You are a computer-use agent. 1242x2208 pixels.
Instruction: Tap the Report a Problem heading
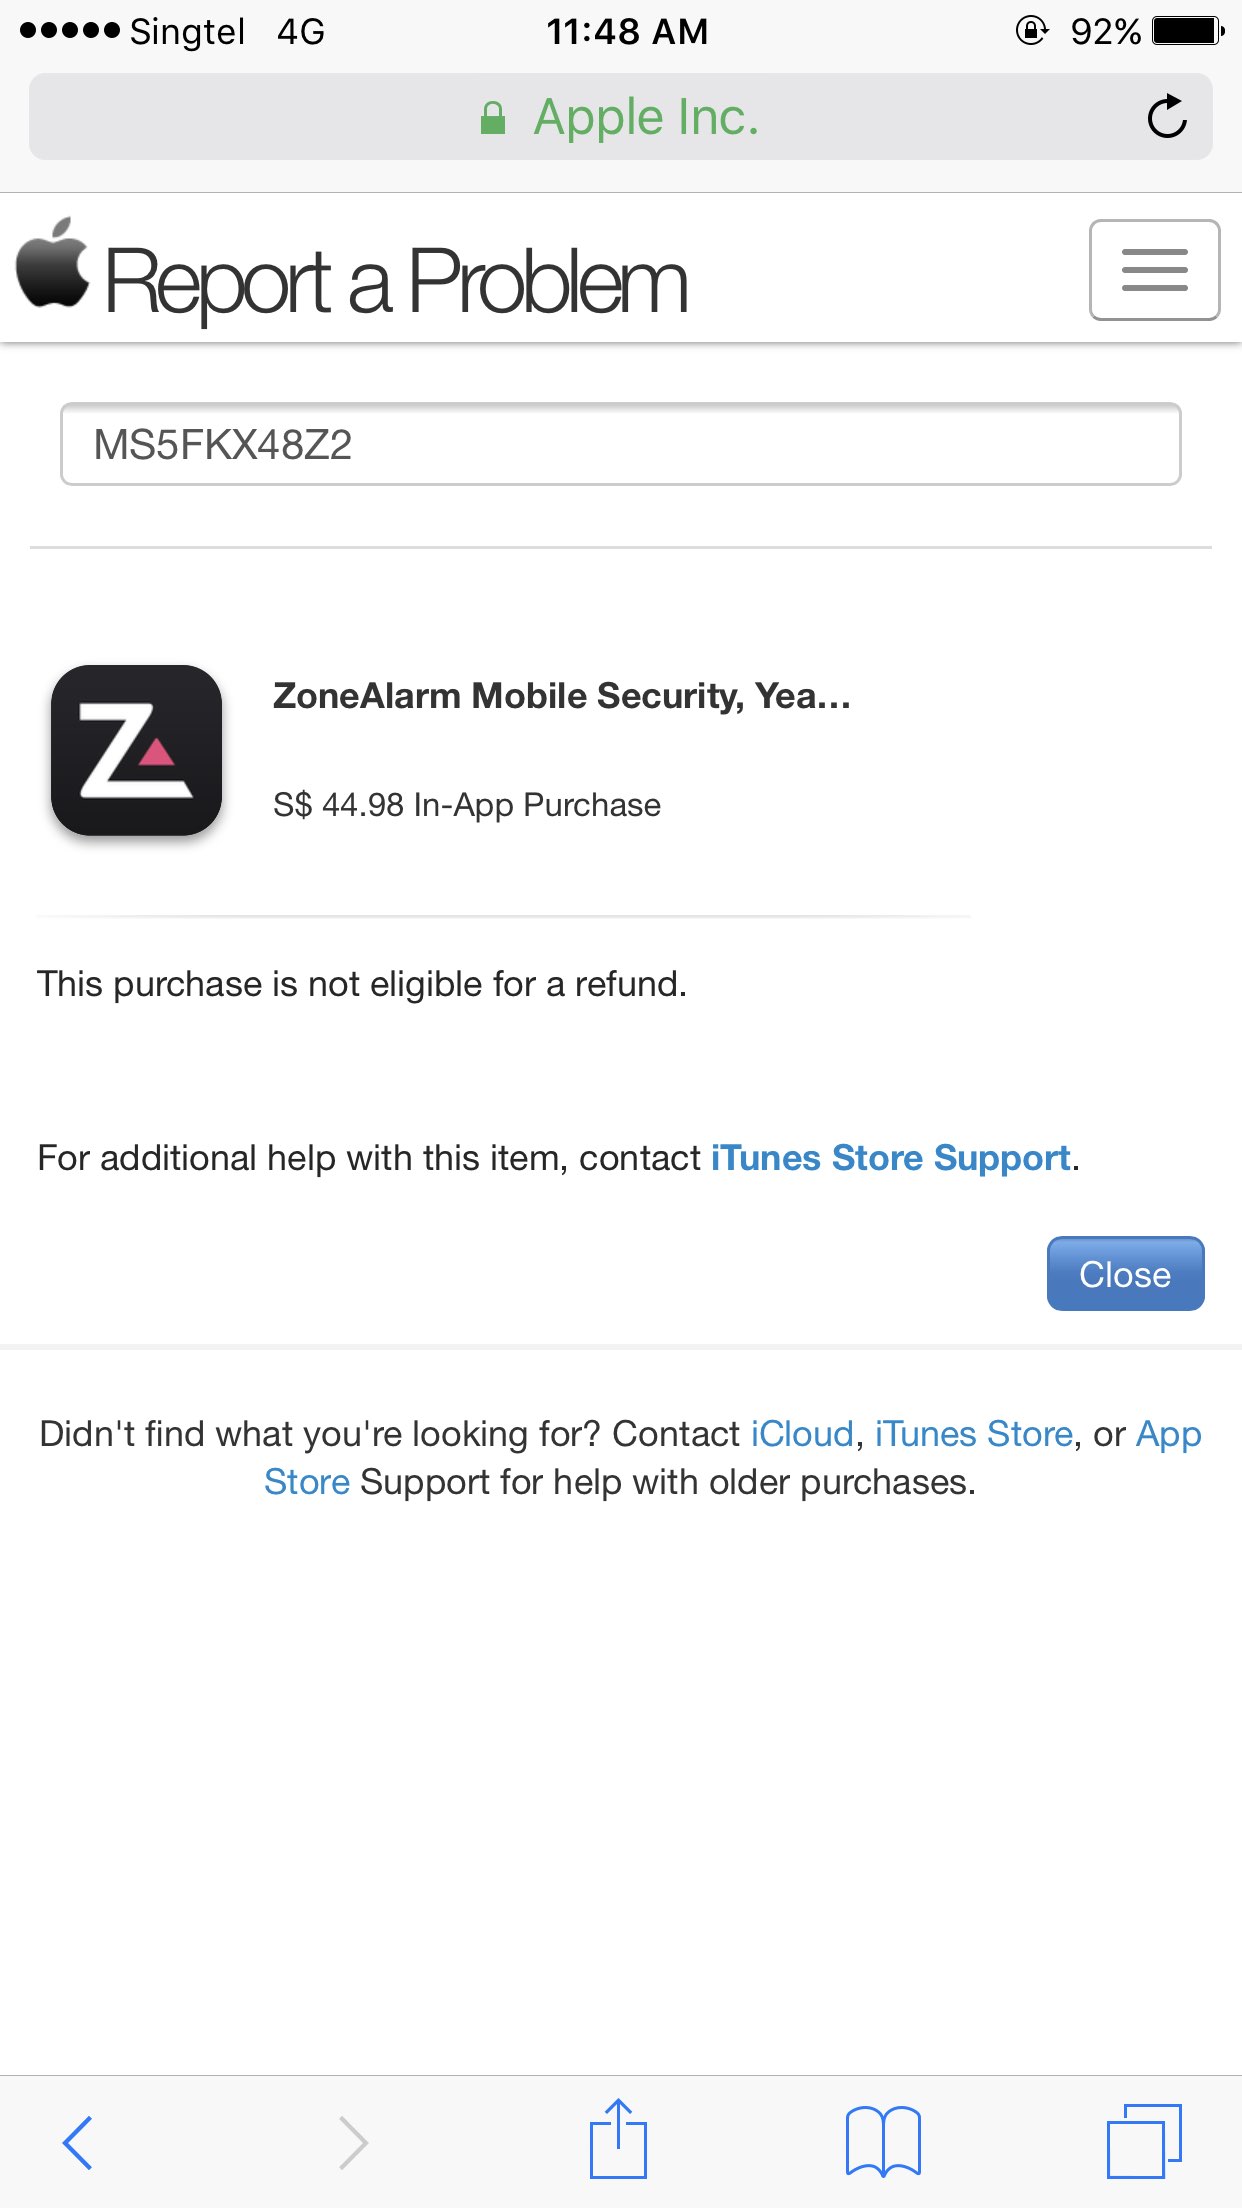point(396,282)
